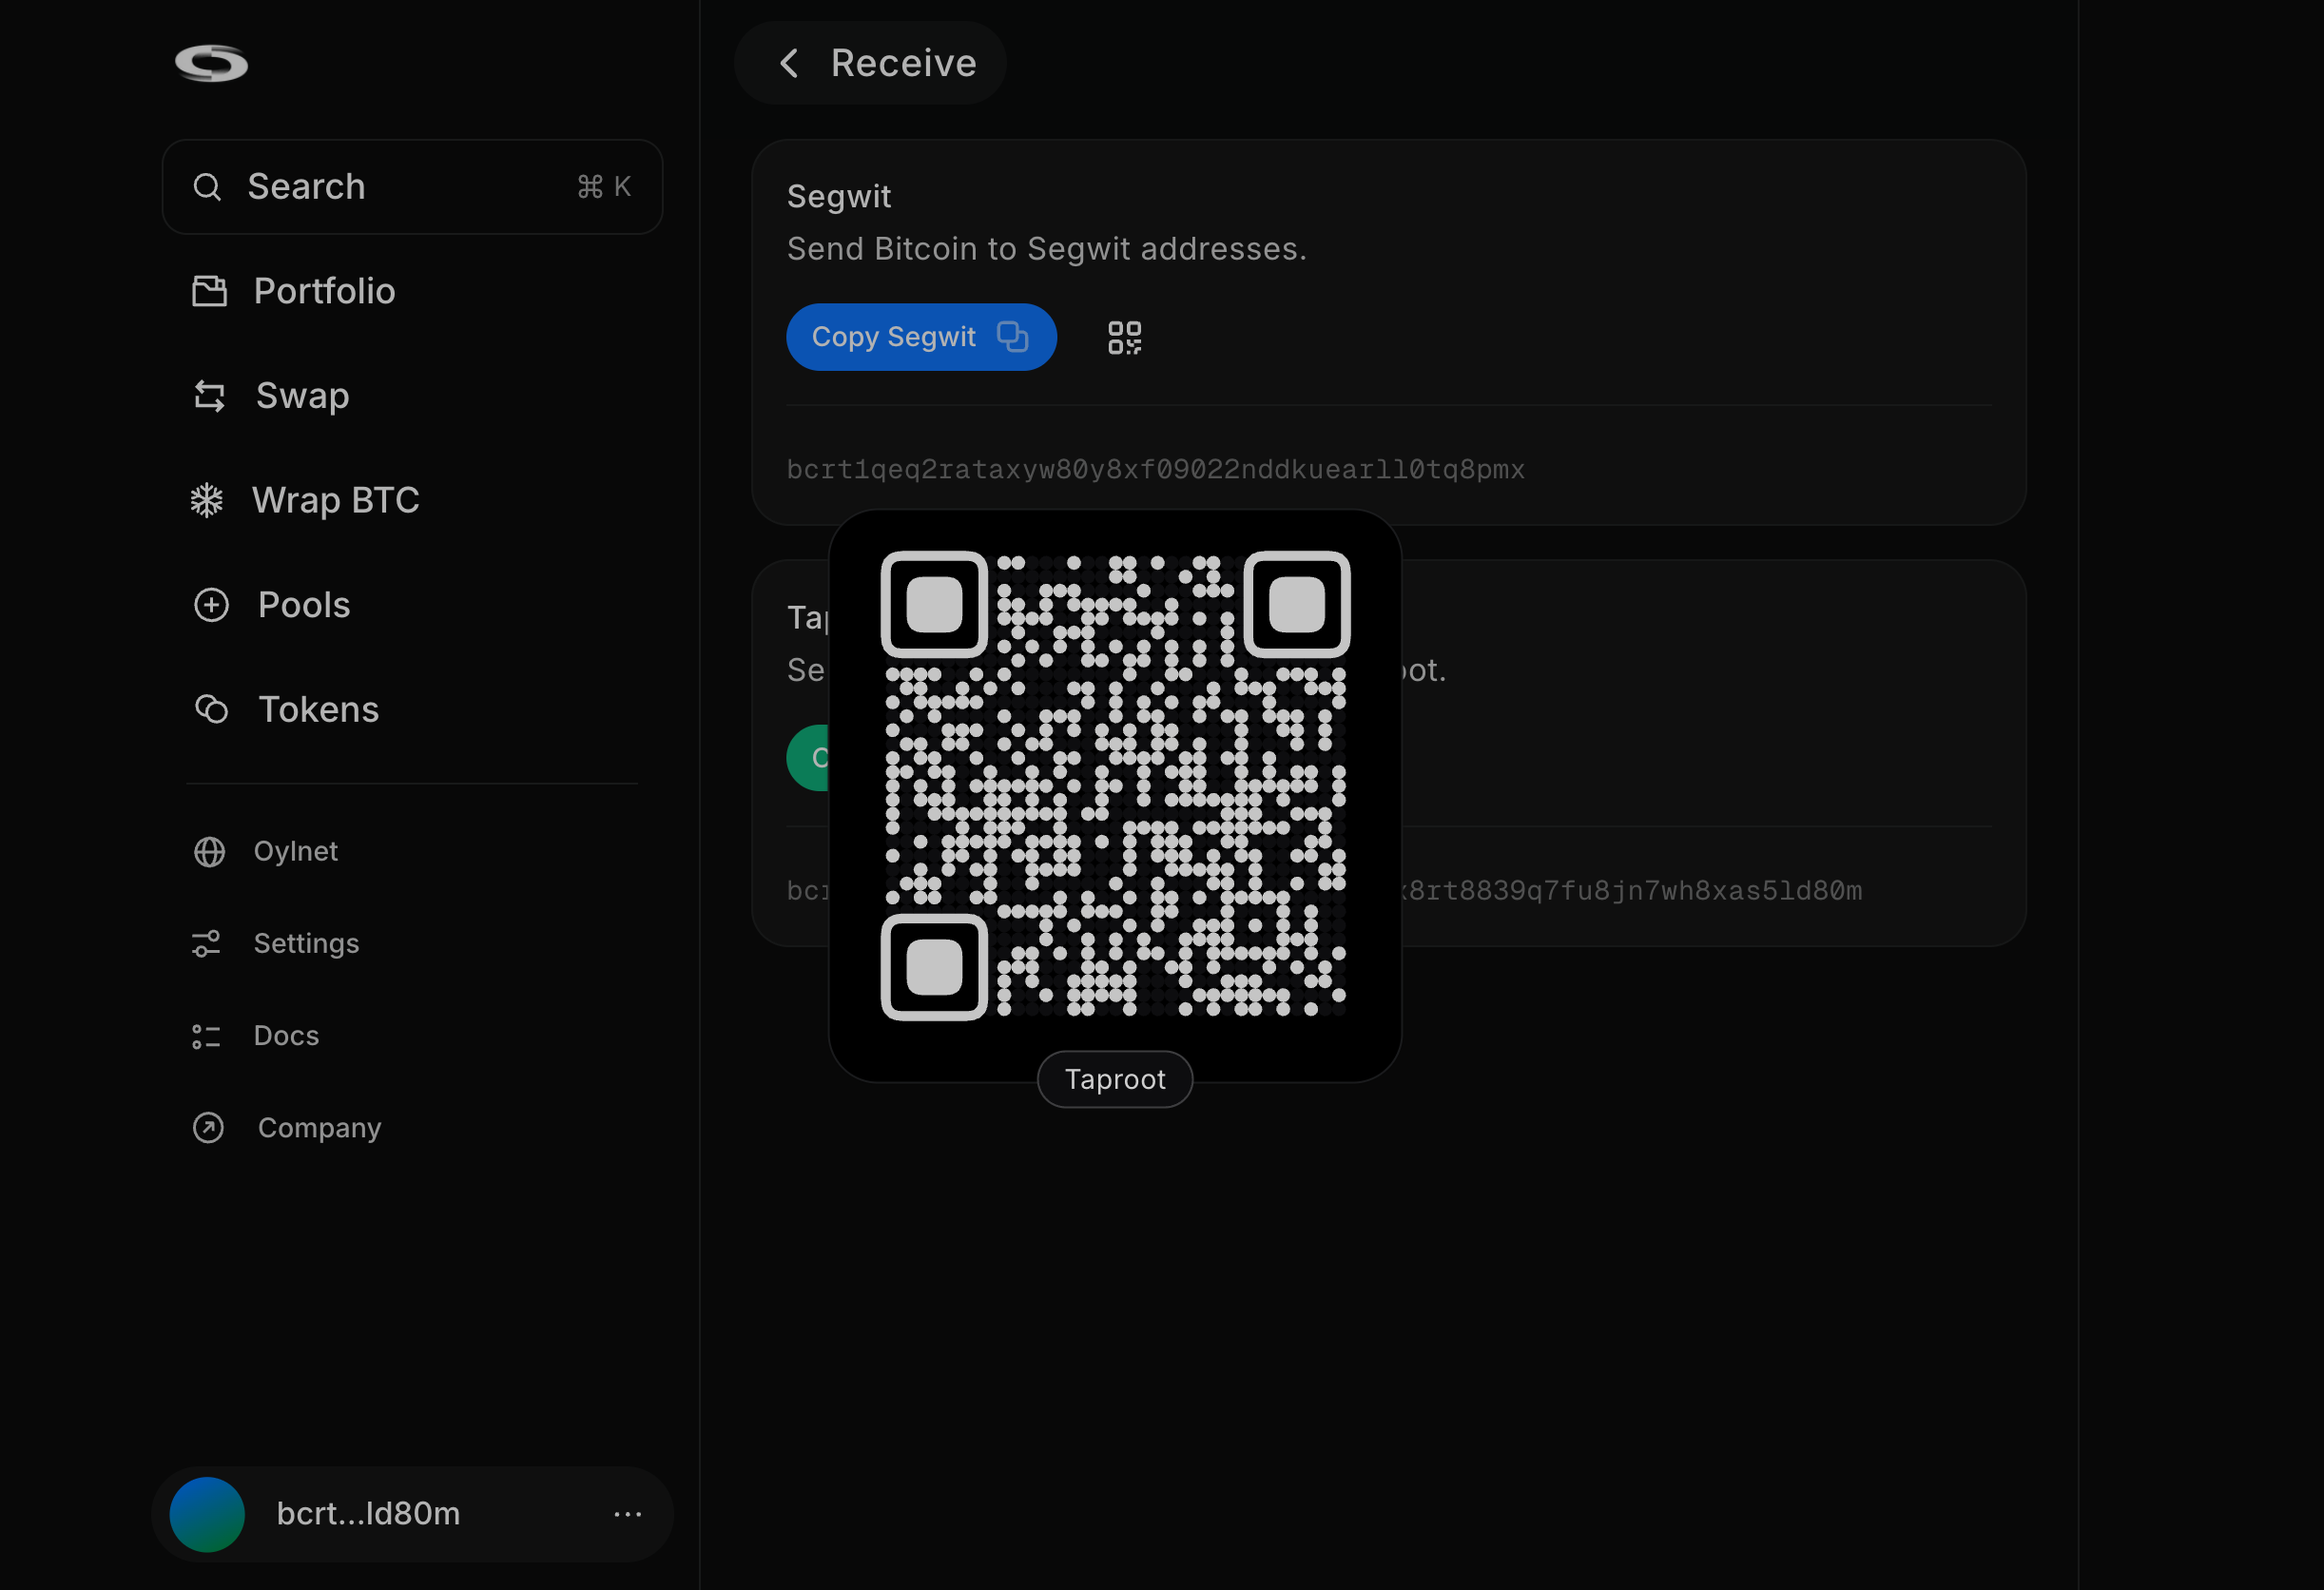Click the Settings sliders icon
This screenshot has height=1590, width=2324.
point(206,944)
